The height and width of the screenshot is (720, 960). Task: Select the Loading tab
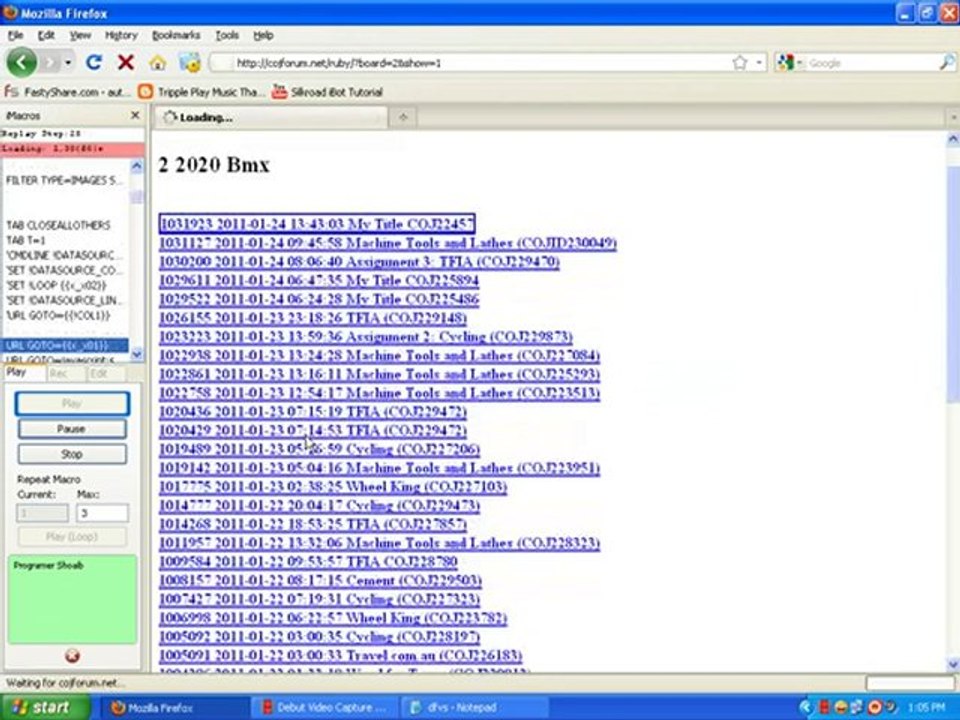tap(271, 117)
